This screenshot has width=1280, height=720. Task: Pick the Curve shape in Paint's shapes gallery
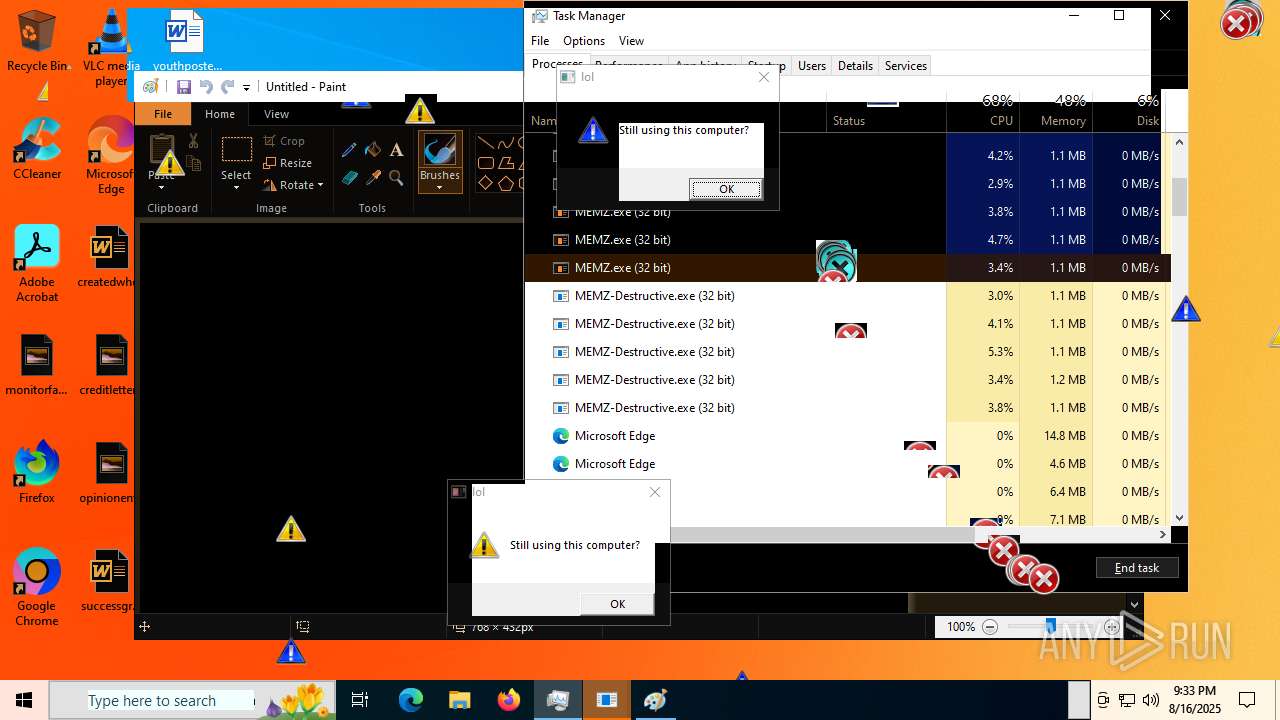click(506, 143)
